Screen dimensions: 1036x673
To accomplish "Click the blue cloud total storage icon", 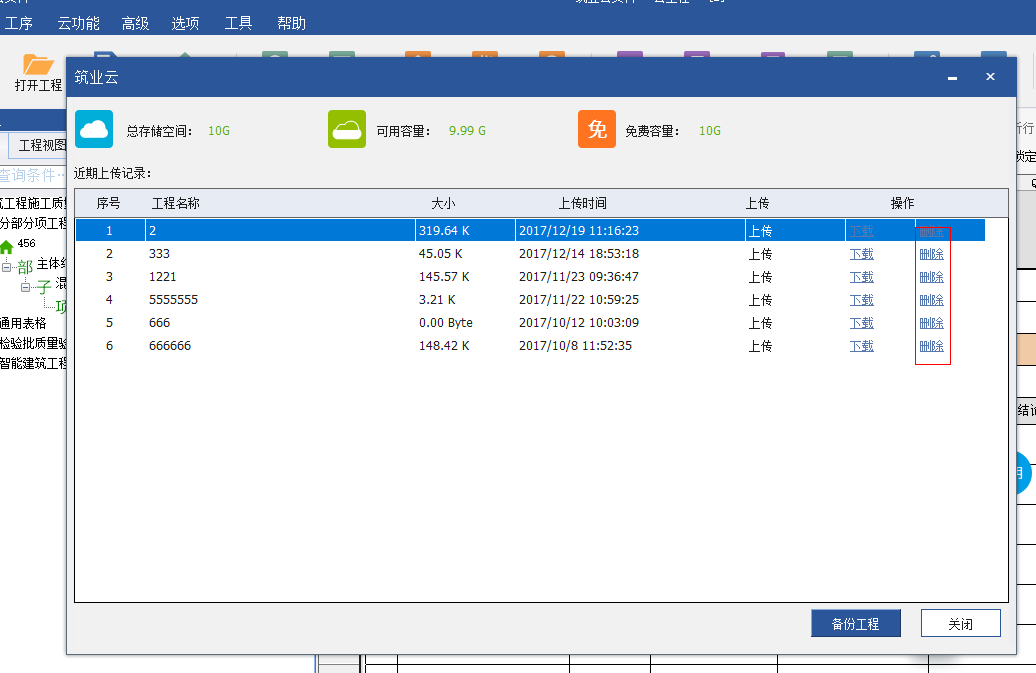I will click(94, 129).
